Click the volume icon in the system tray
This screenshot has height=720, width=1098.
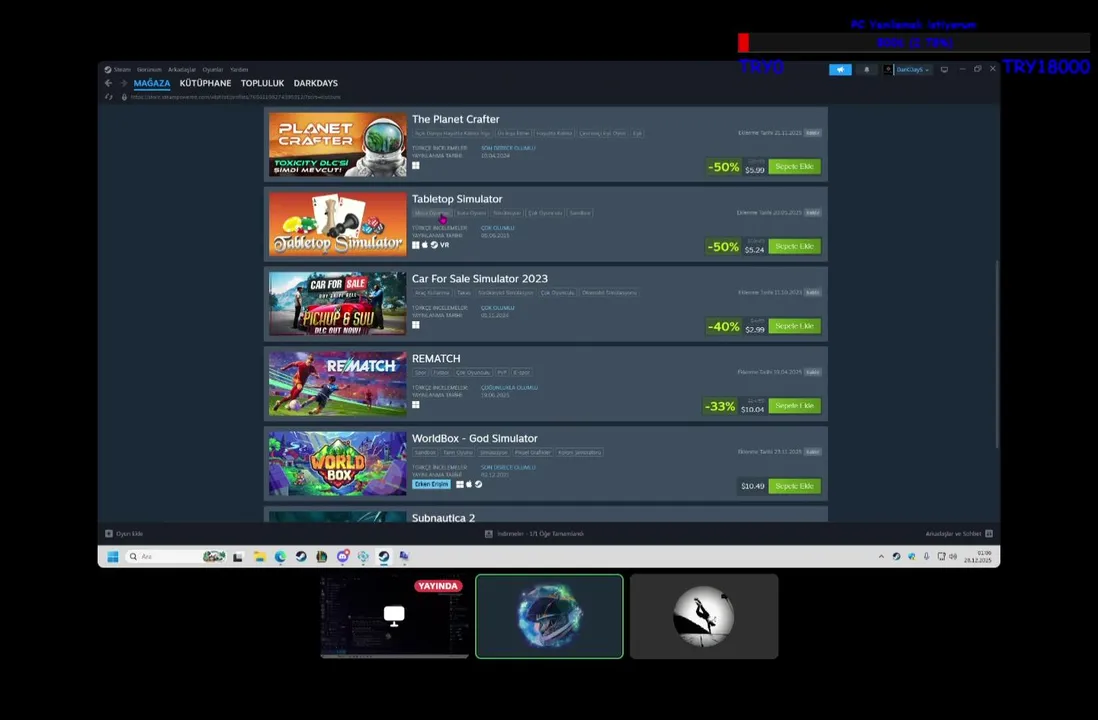click(x=953, y=557)
